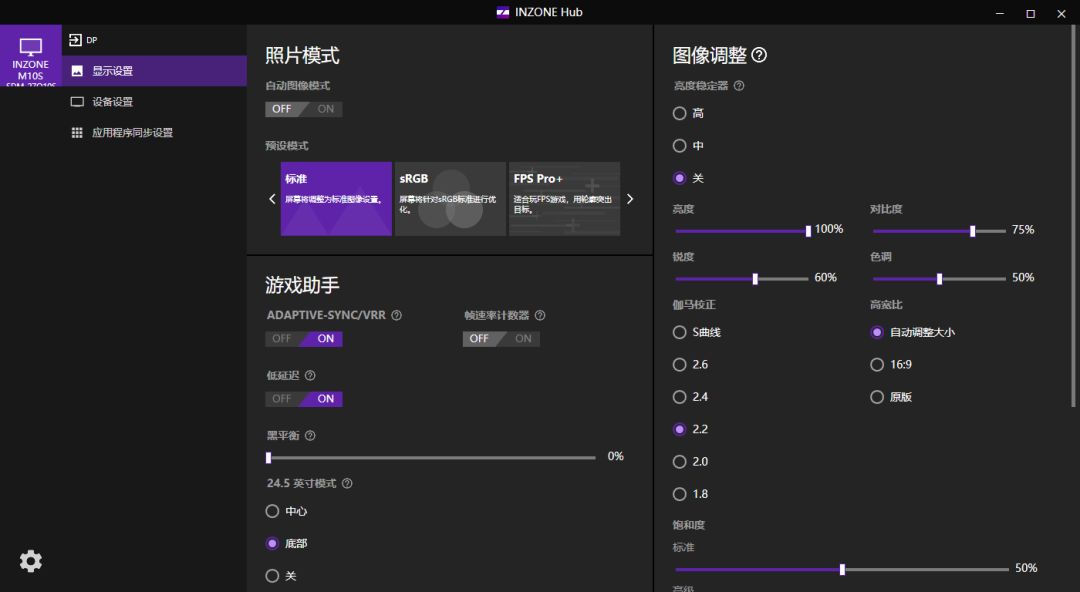
Task: Click the 亮度稳定器 help icon
Action: click(x=739, y=86)
